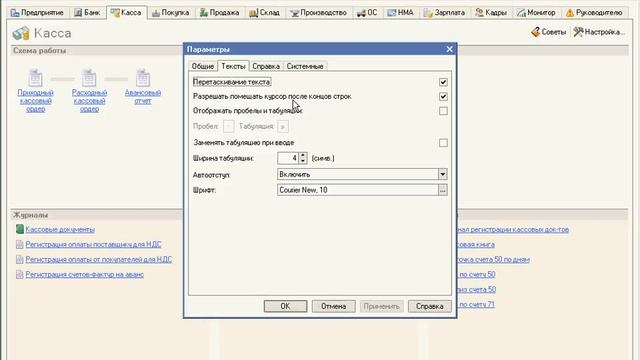Click the green Кассовые документы journal icon

click(20, 229)
